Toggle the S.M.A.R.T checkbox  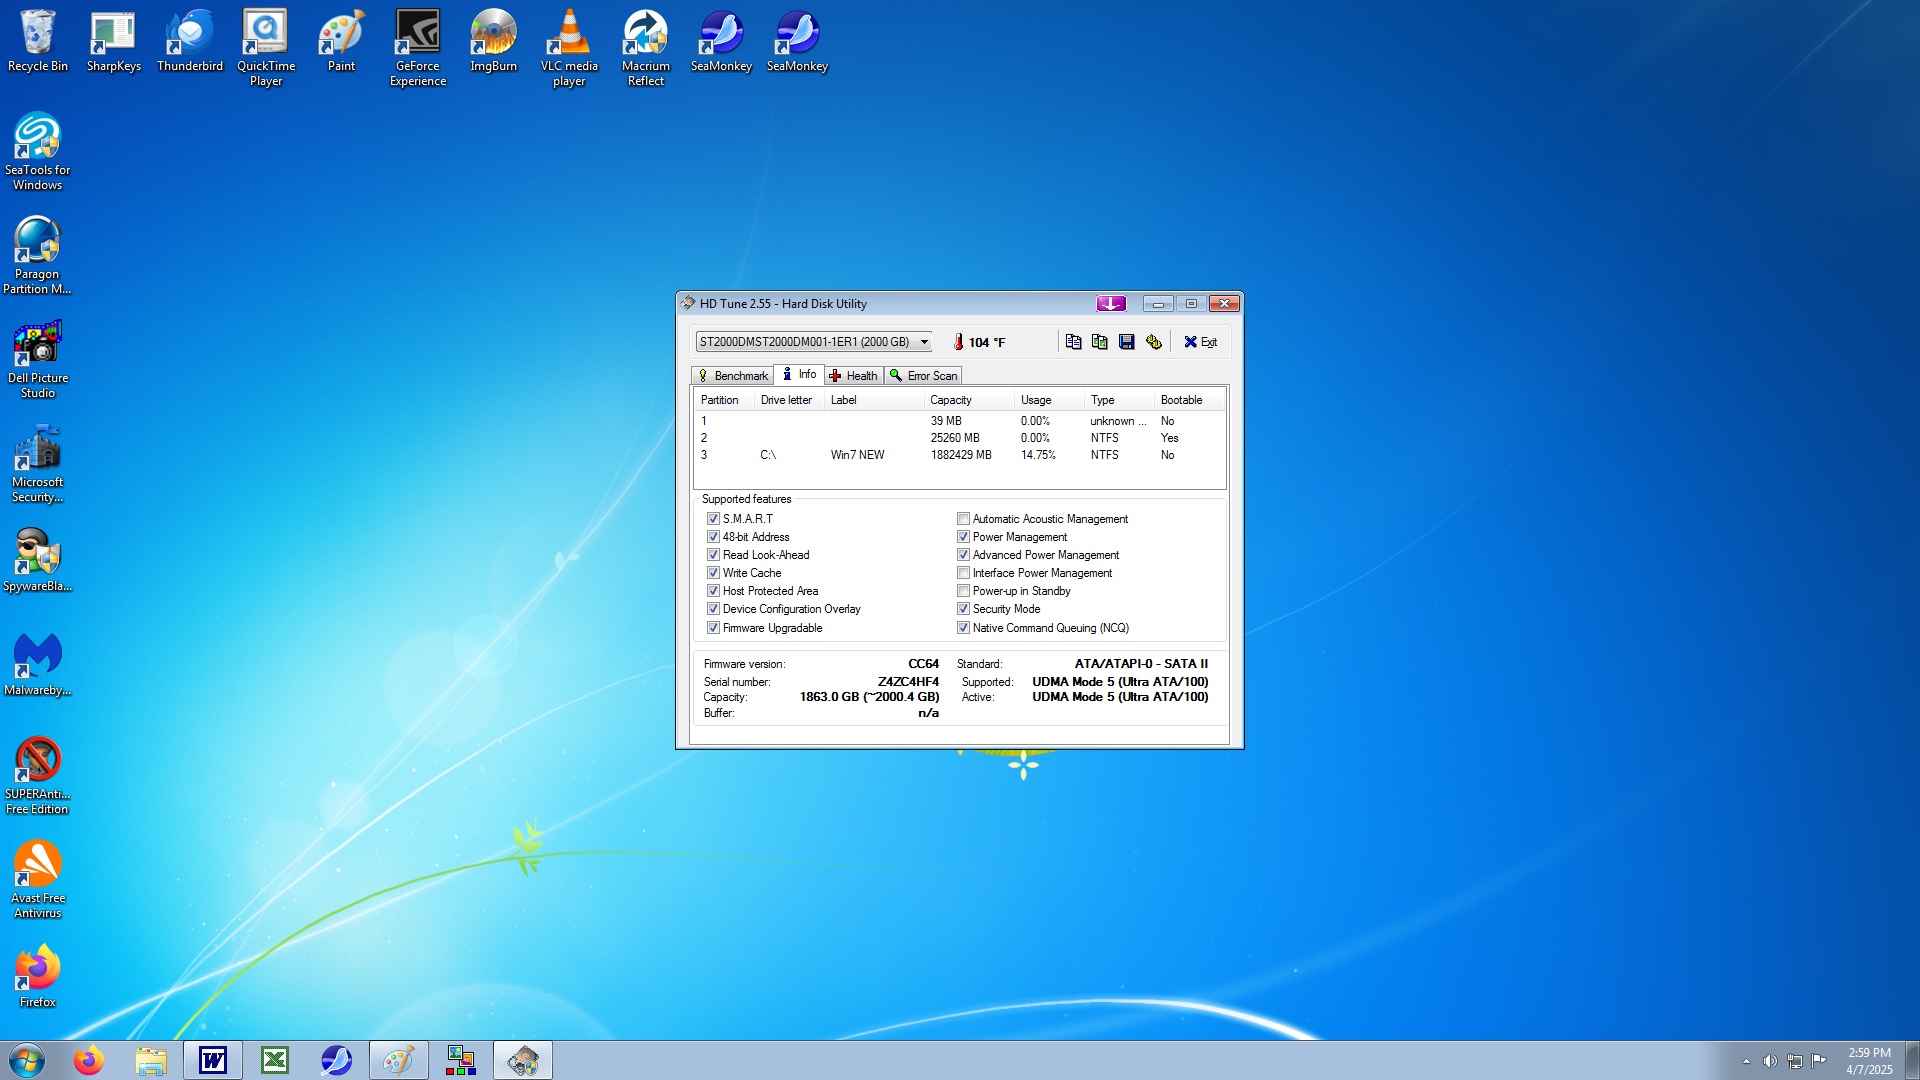(713, 519)
